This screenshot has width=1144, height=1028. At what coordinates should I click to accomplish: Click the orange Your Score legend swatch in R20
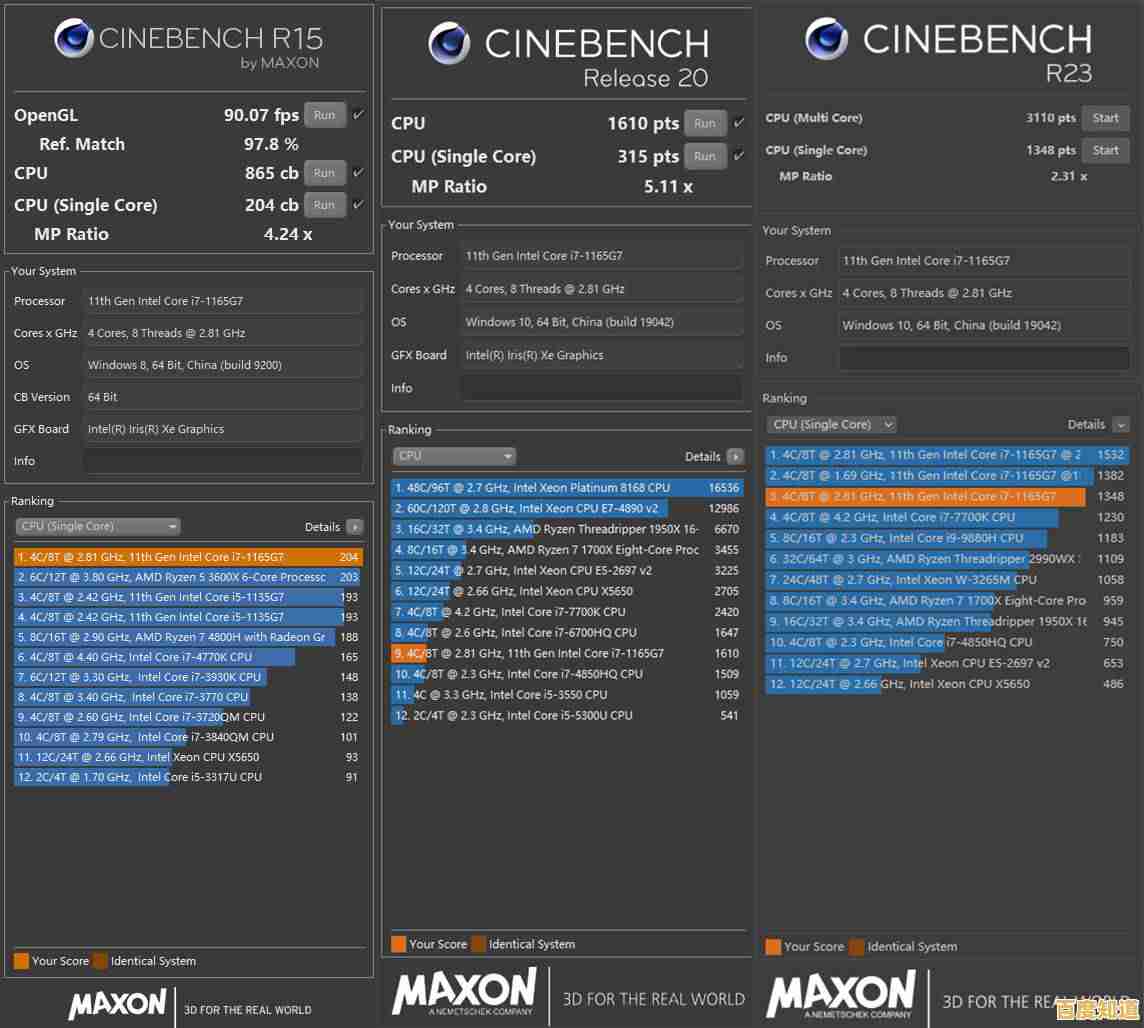[398, 944]
